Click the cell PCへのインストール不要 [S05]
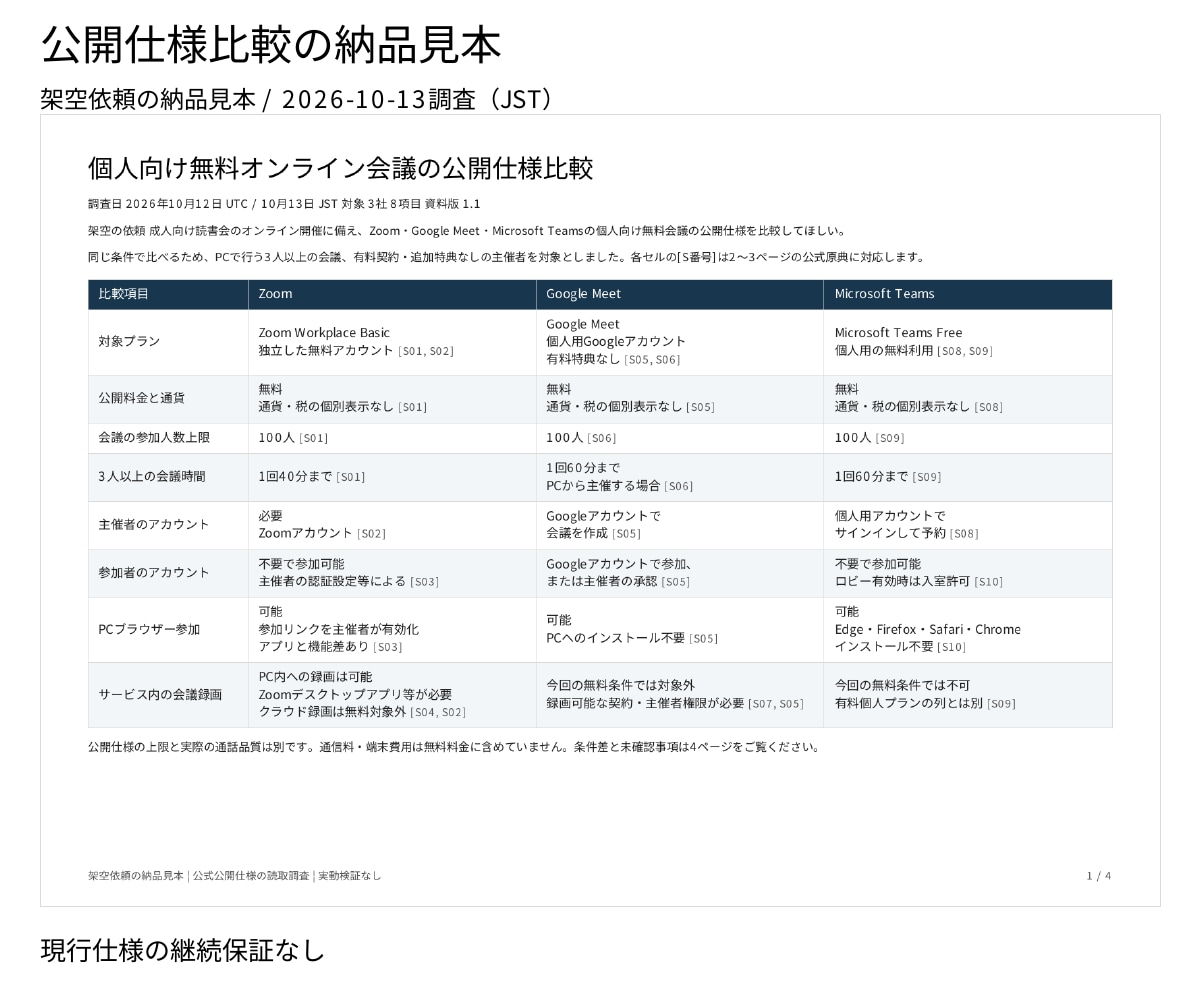The image size is (1200, 1000). point(680,630)
